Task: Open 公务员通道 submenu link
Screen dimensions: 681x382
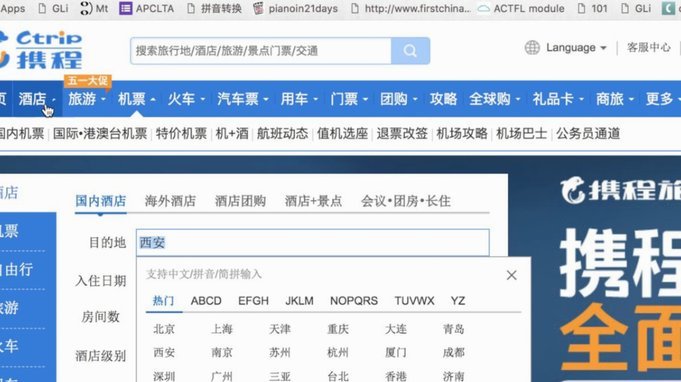Action: [588, 134]
